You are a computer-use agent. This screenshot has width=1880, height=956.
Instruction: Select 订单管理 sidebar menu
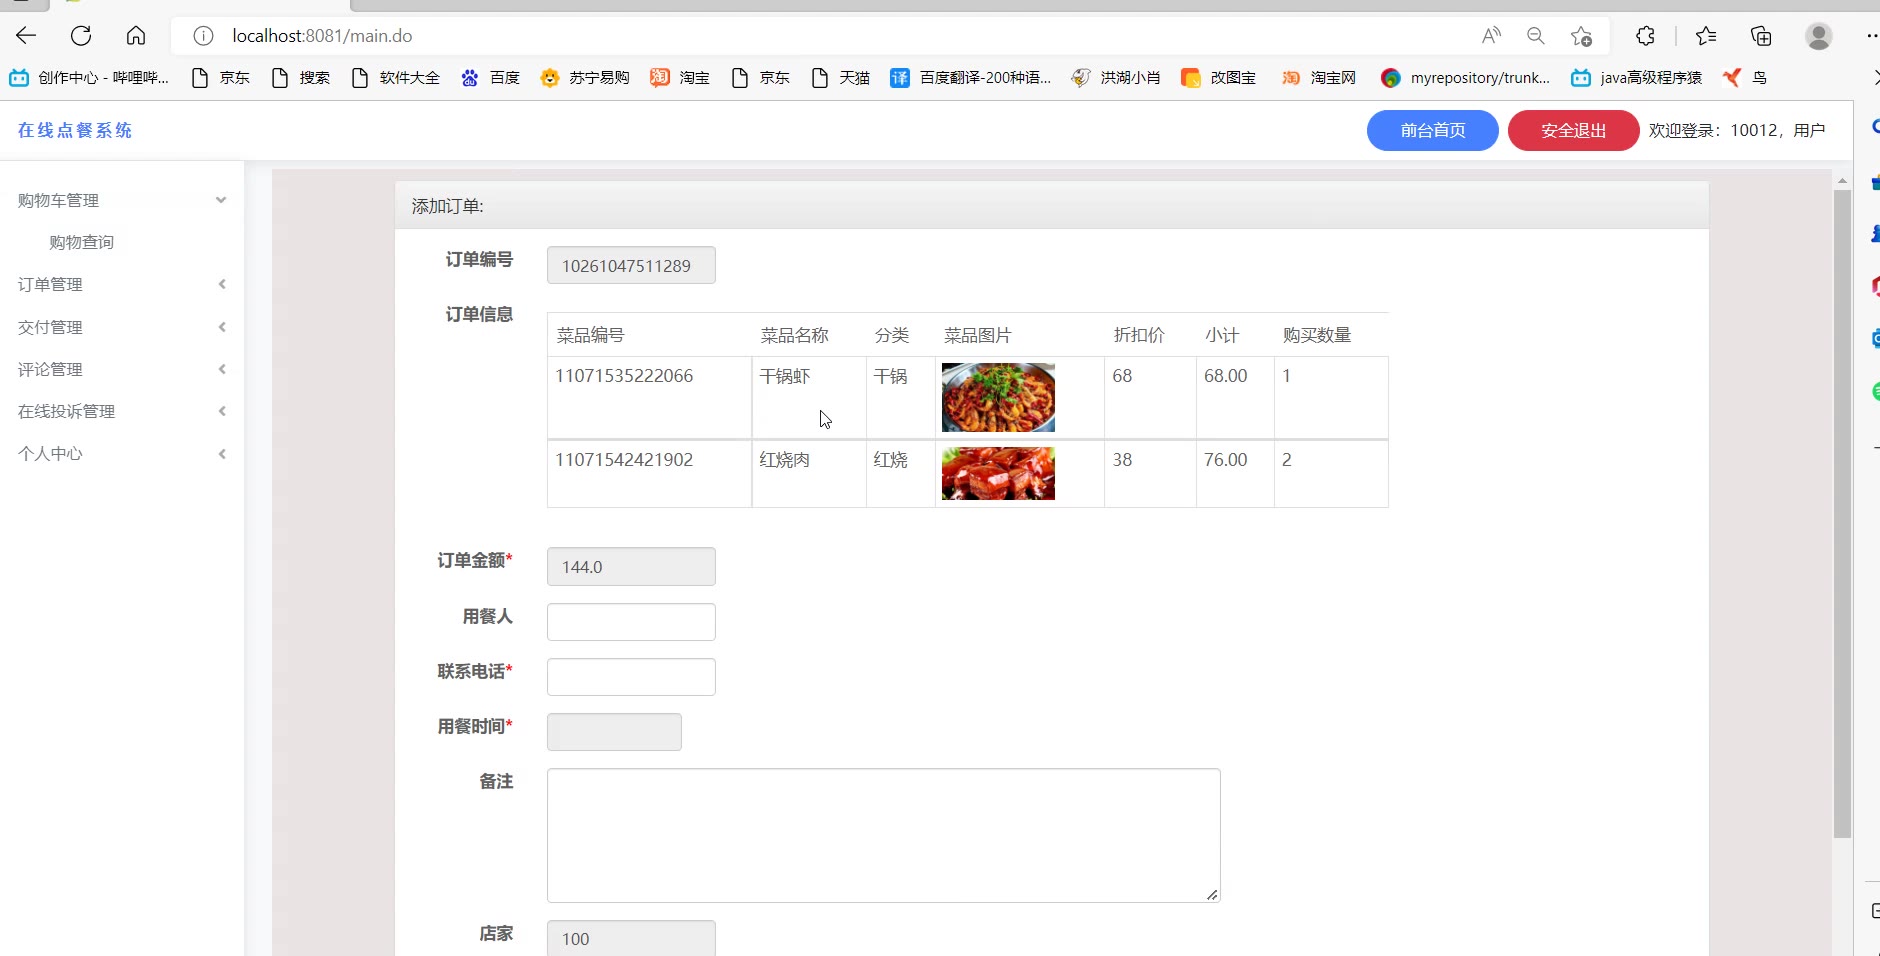(x=50, y=284)
